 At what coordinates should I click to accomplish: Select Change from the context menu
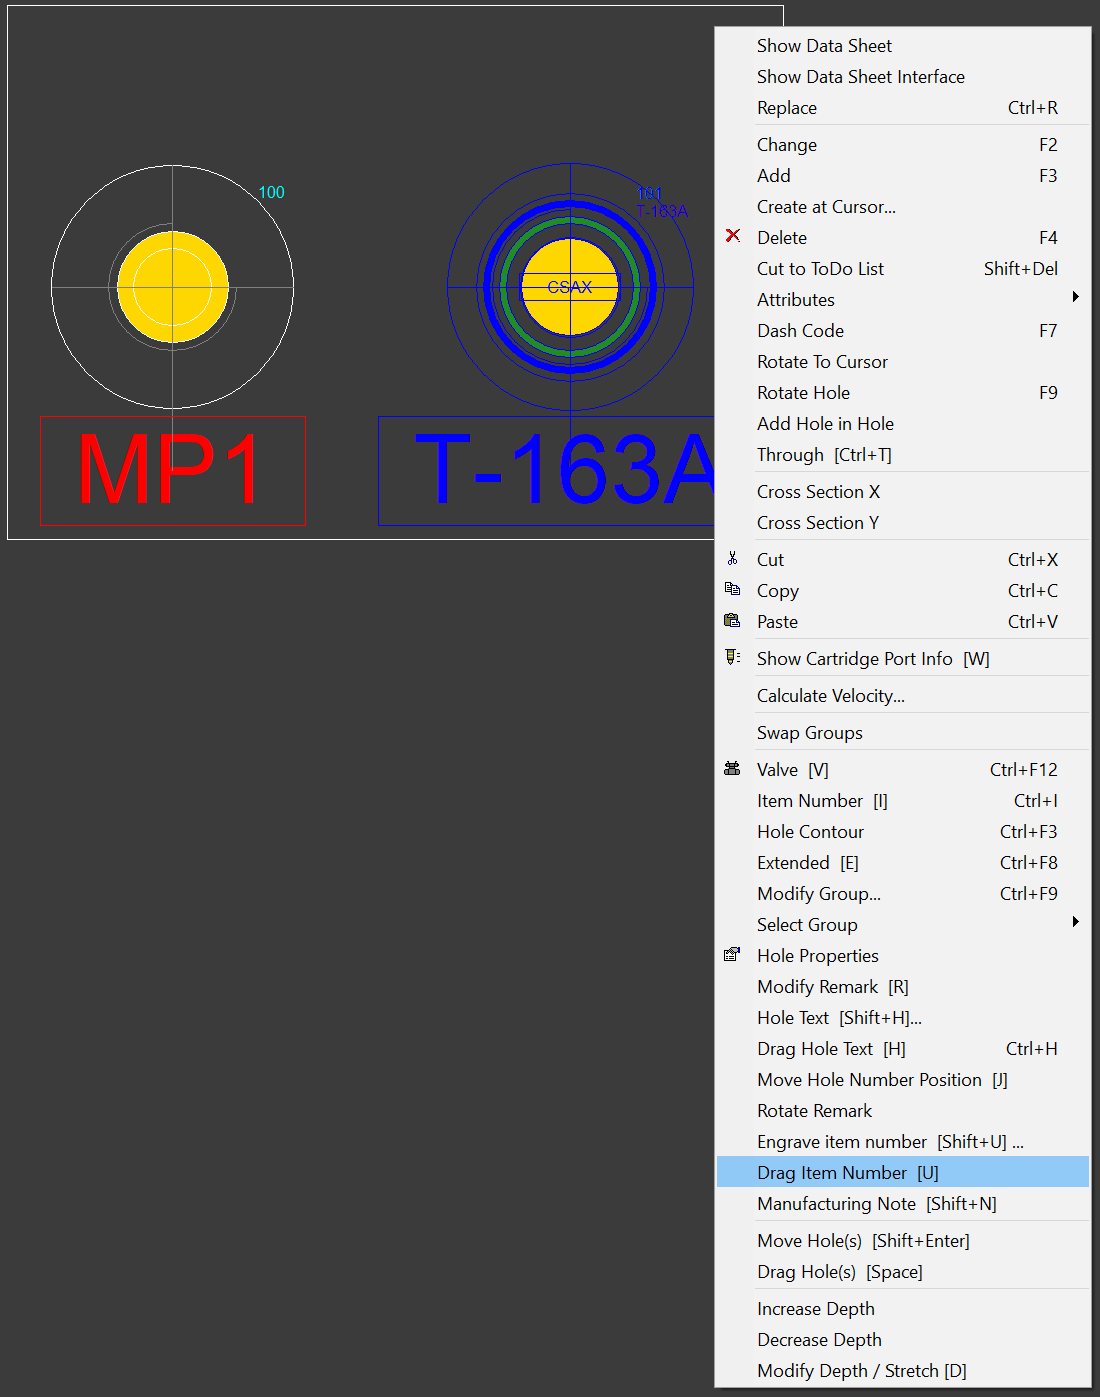pyautogui.click(x=903, y=145)
